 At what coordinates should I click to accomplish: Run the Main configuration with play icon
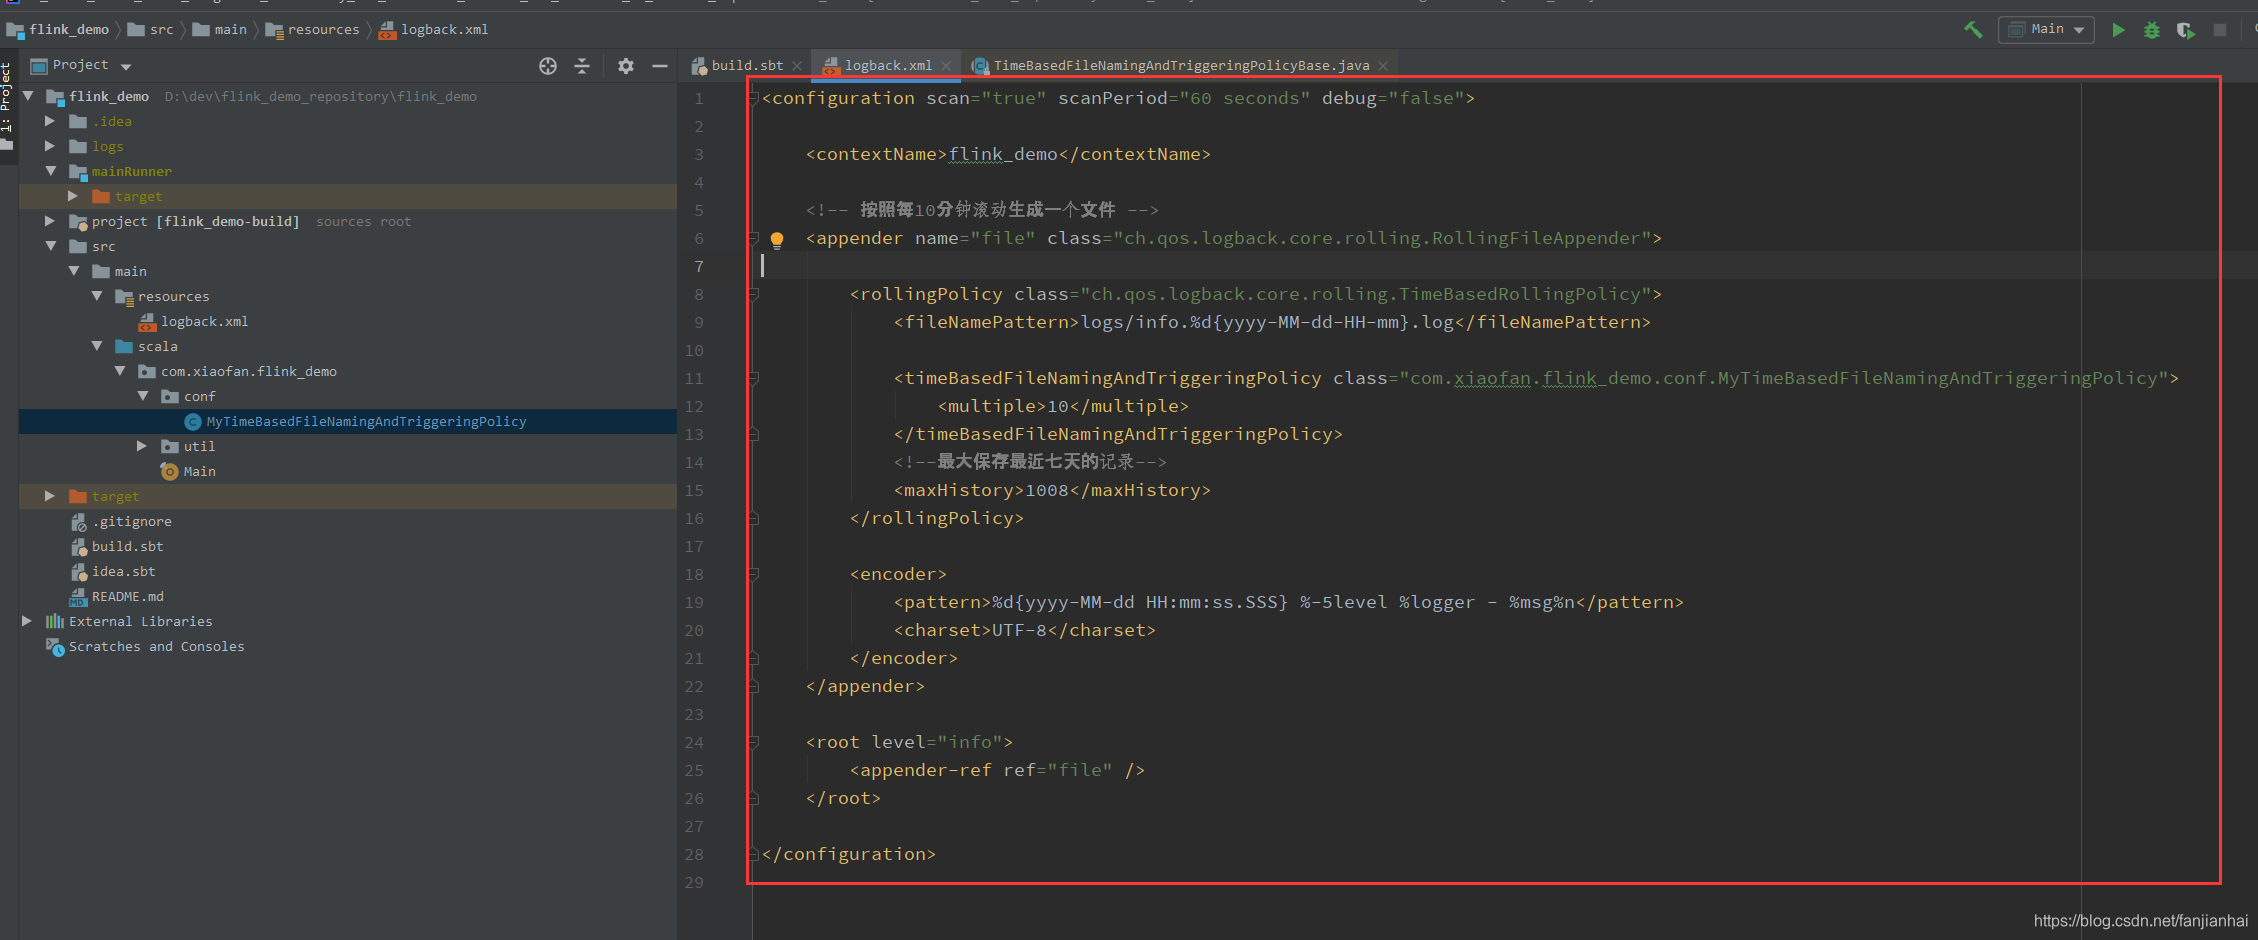[2118, 30]
